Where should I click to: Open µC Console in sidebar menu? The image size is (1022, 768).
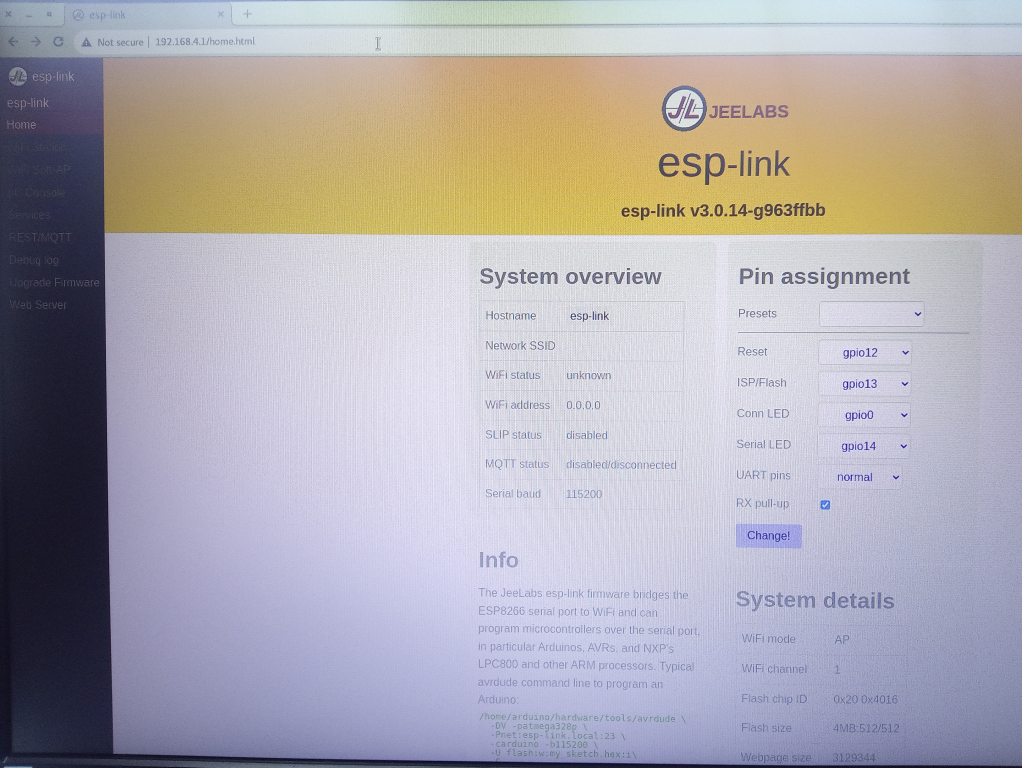pos(36,192)
